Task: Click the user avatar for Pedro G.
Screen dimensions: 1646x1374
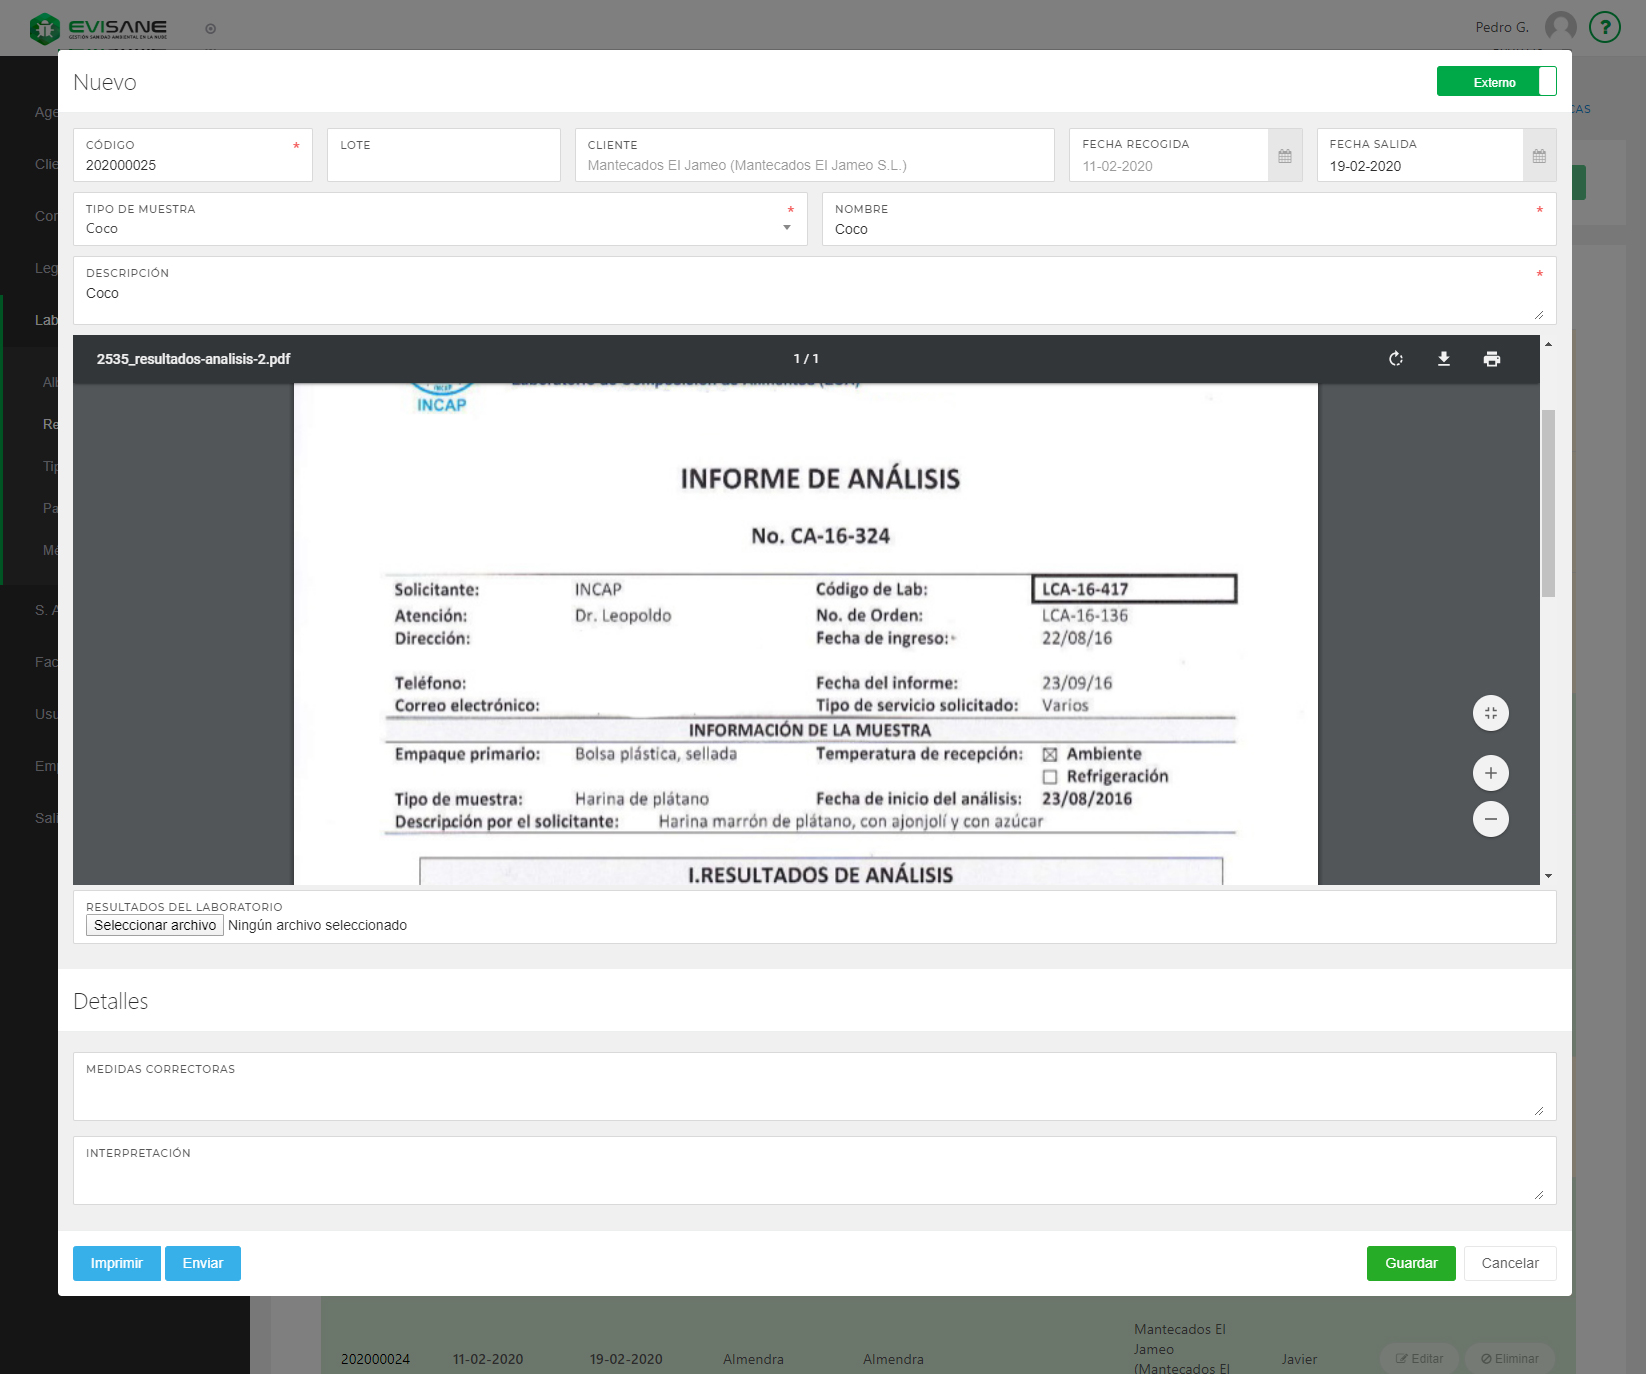Action: [1561, 27]
